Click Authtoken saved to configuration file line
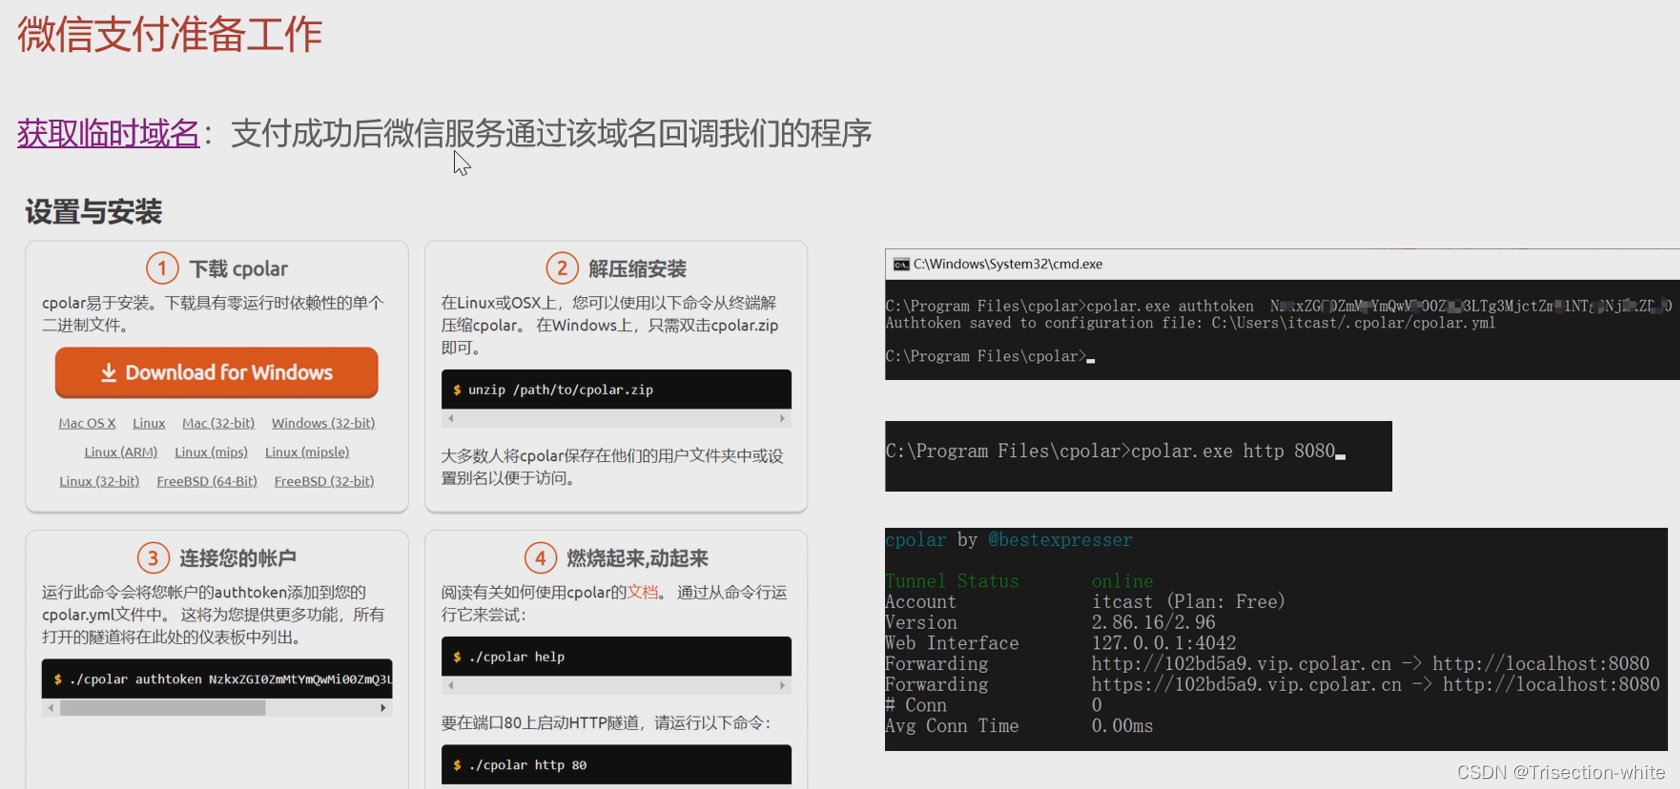 [x=1190, y=323]
